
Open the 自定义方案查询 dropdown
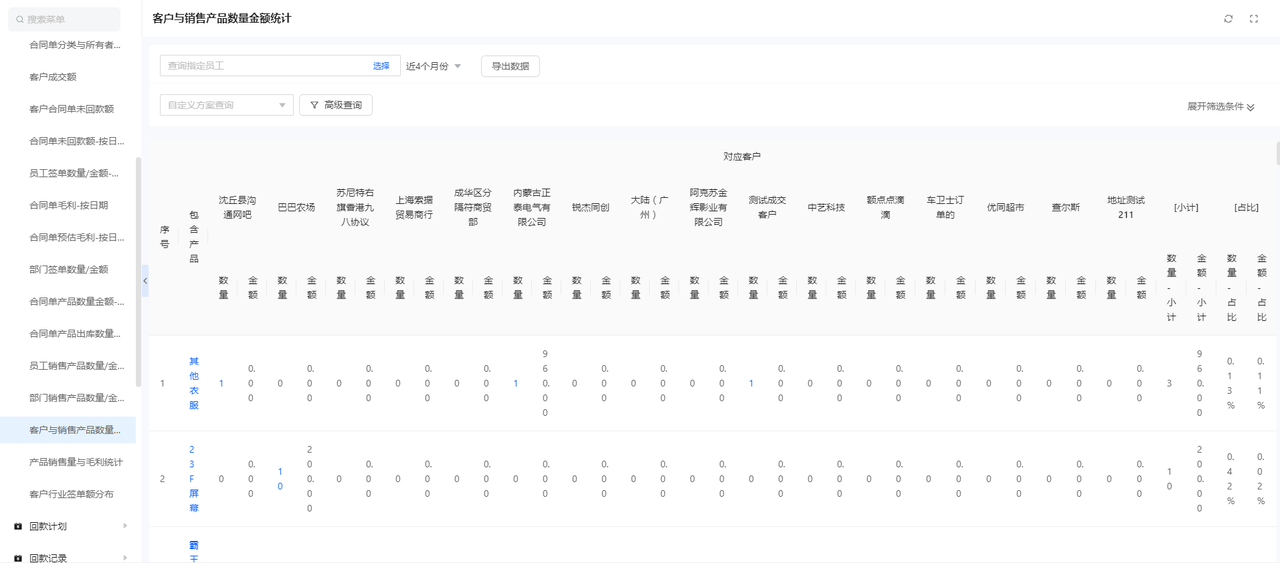pyautogui.click(x=226, y=105)
